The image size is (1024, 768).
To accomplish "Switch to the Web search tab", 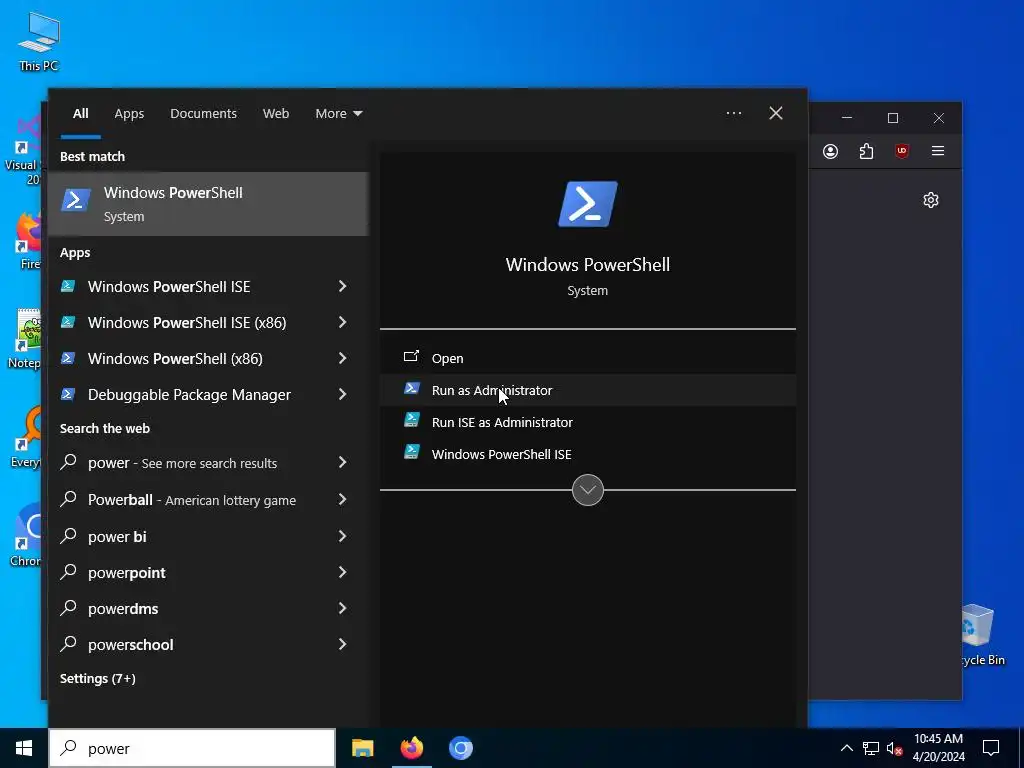I will pyautogui.click(x=276, y=114).
